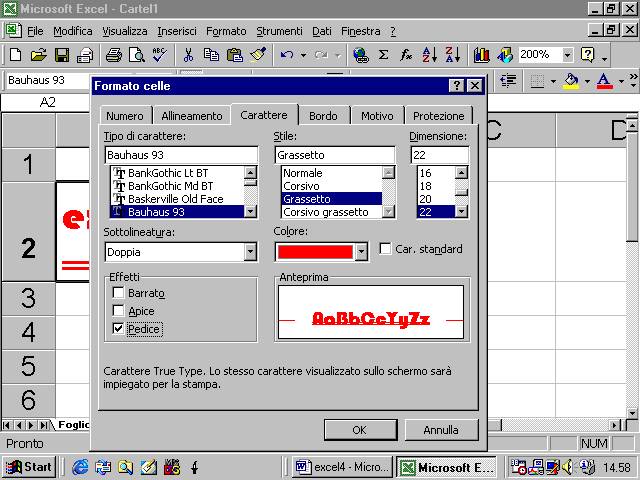Confirm with the OK button
The height and width of the screenshot is (480, 640).
360,430
